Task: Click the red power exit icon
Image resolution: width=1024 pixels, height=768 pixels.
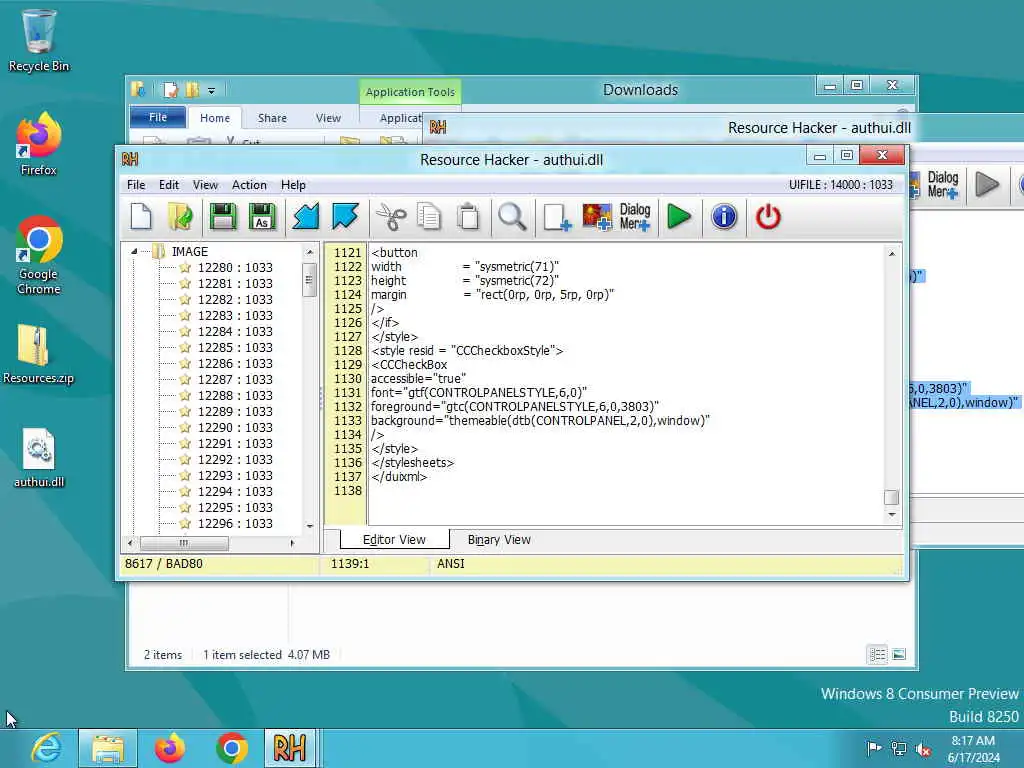Action: point(768,217)
